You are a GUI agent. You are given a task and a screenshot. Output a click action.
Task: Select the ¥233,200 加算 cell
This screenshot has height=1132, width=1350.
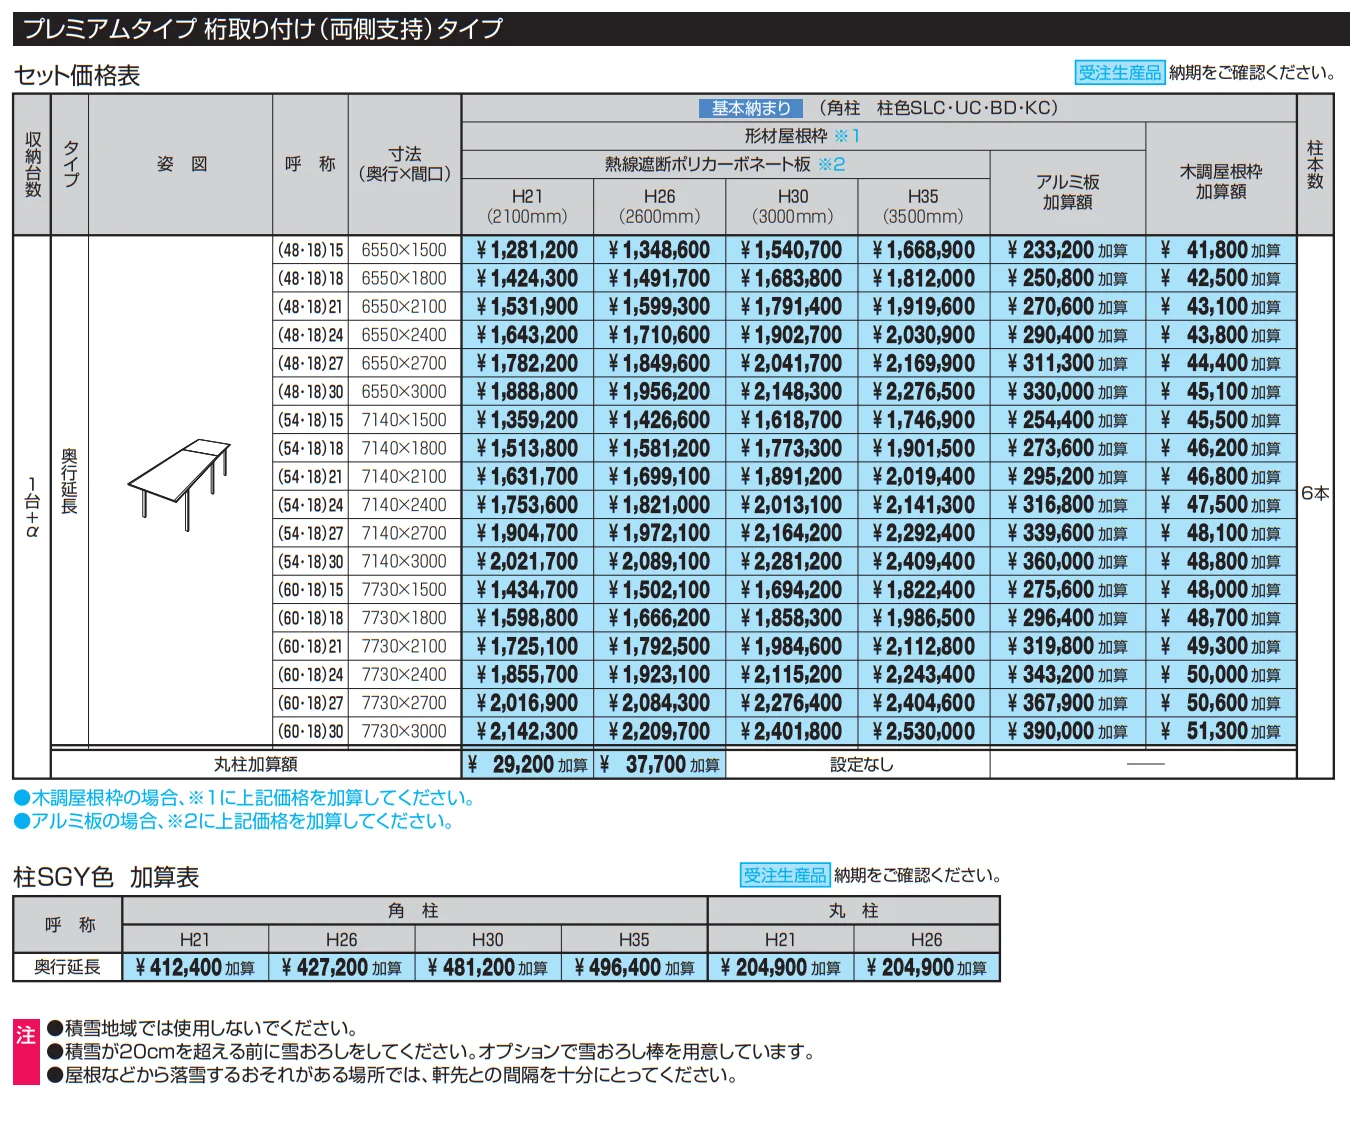click(1068, 250)
